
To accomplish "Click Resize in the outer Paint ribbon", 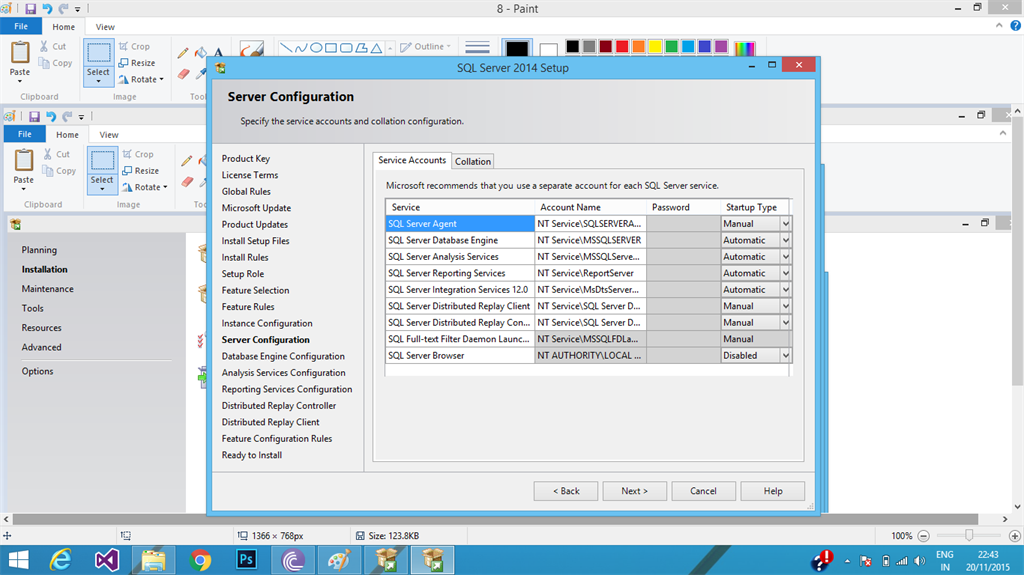I will (136, 63).
